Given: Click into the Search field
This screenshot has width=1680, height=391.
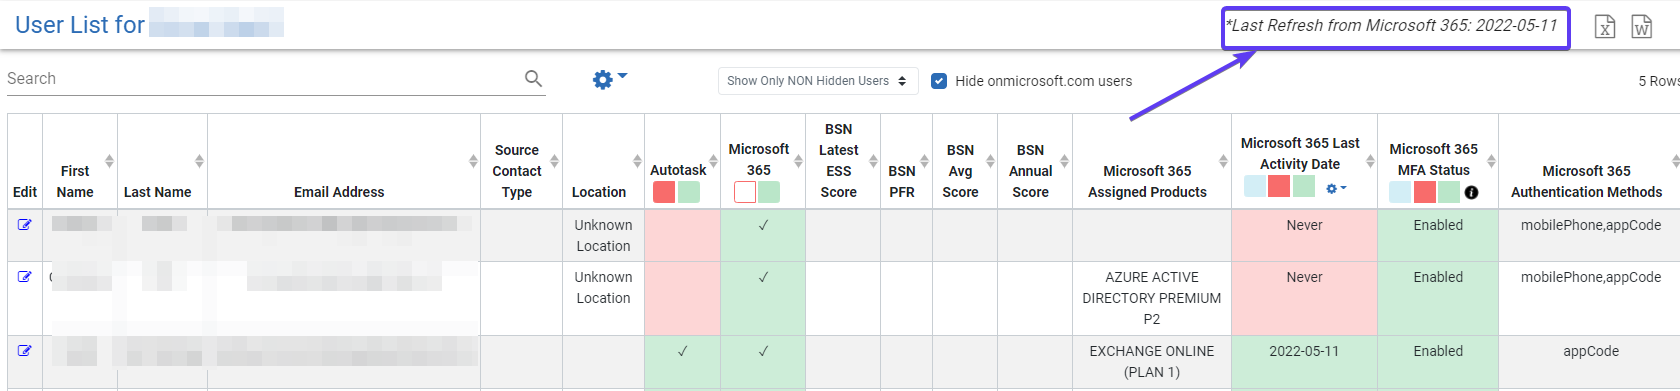Looking at the screenshot, I should pos(264,79).
